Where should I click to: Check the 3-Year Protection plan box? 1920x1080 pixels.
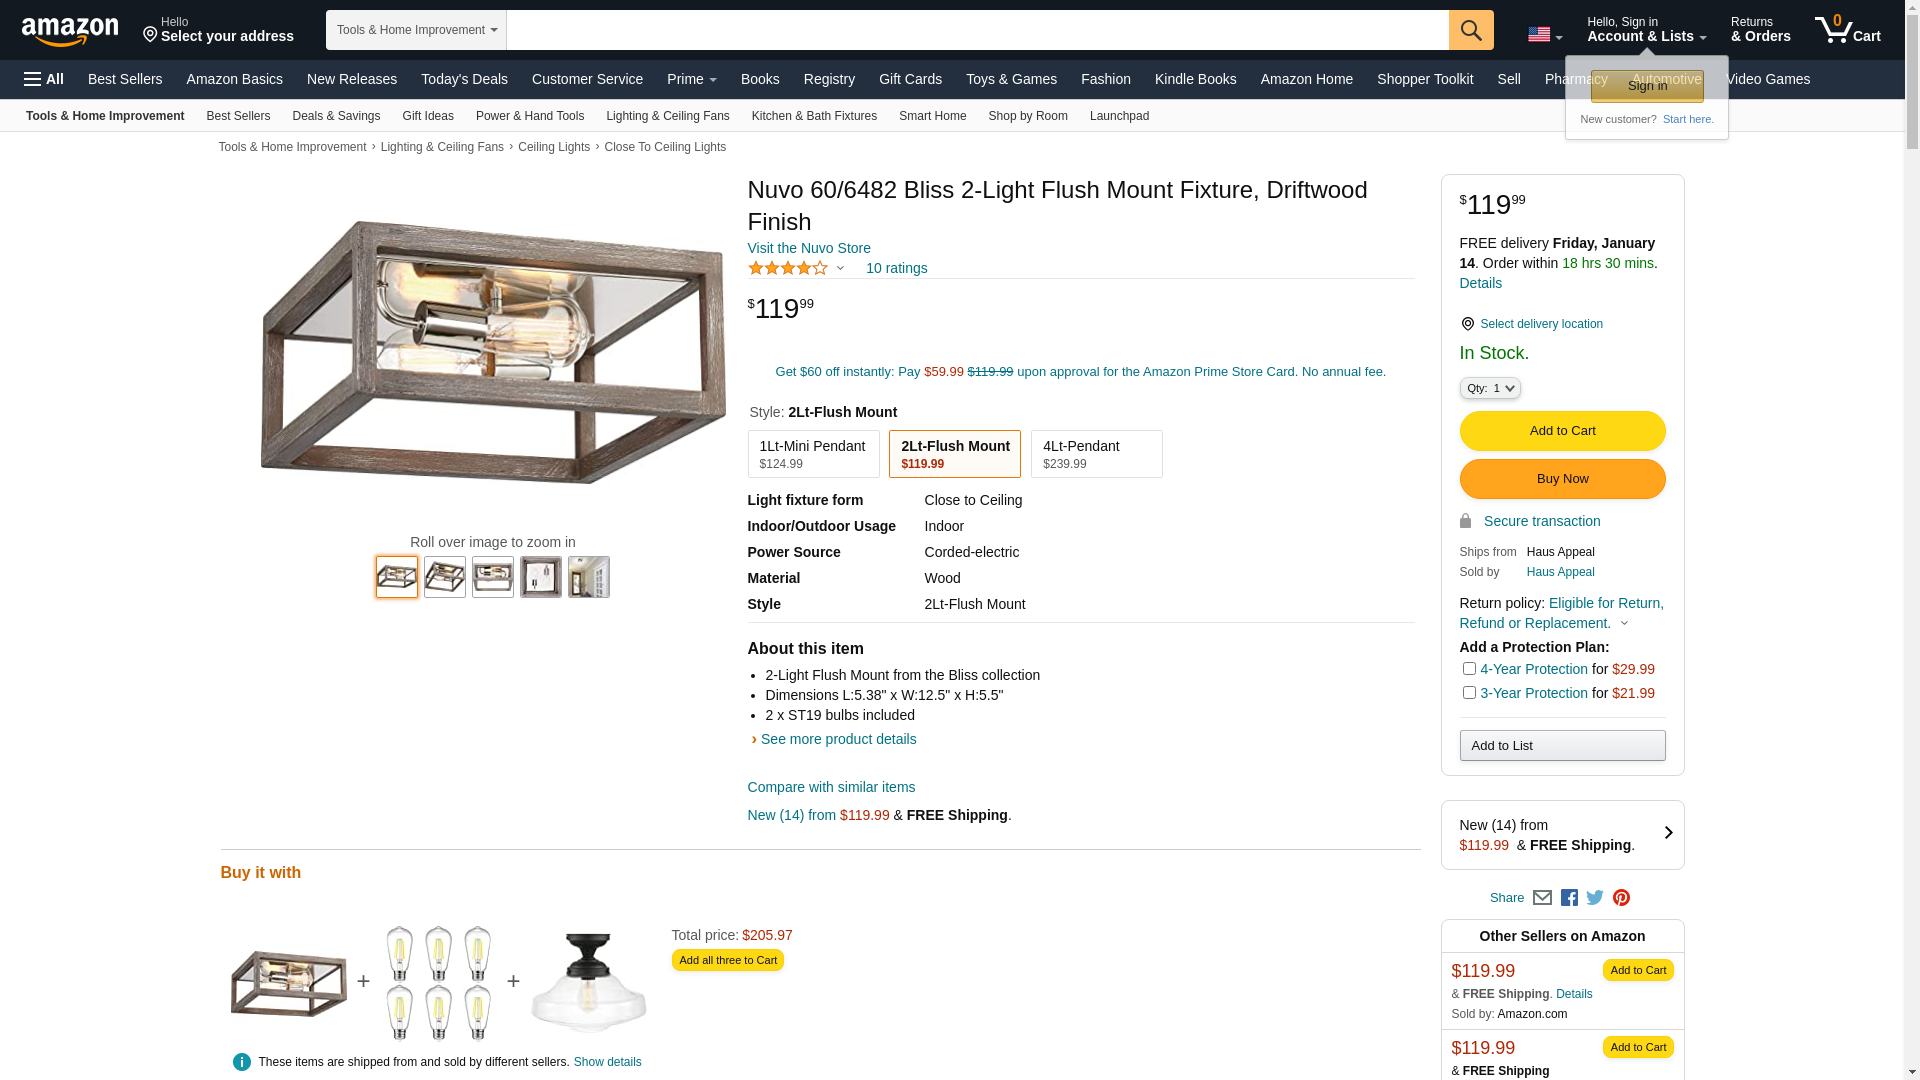click(x=1469, y=693)
